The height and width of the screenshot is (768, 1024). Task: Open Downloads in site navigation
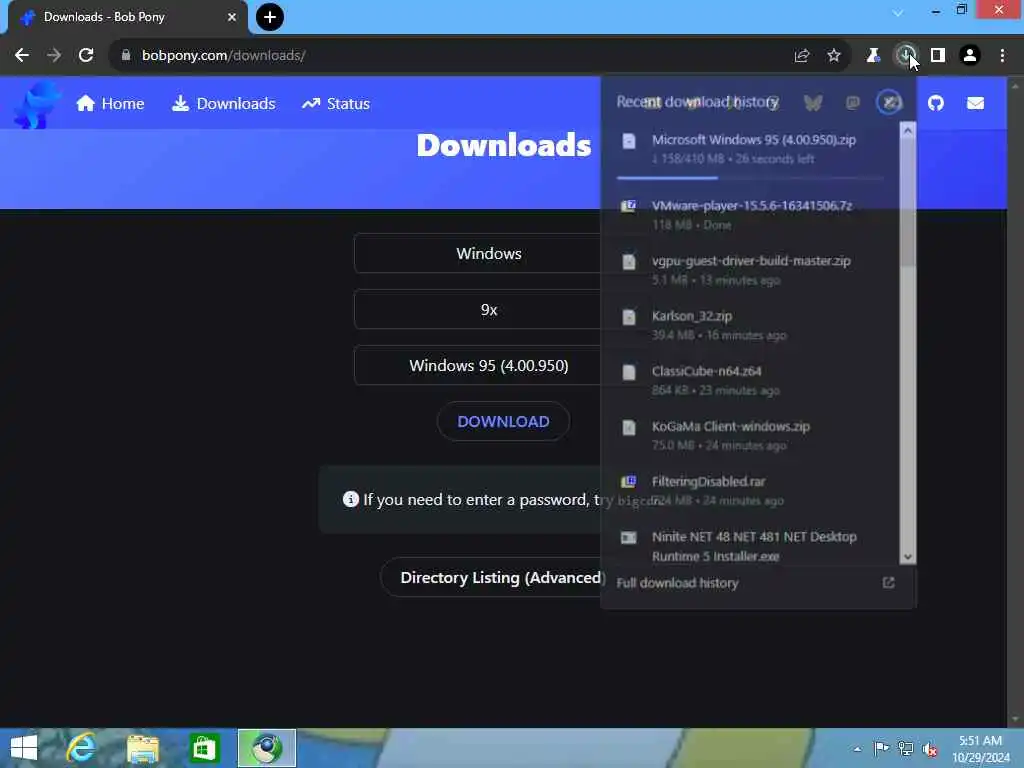click(x=223, y=104)
